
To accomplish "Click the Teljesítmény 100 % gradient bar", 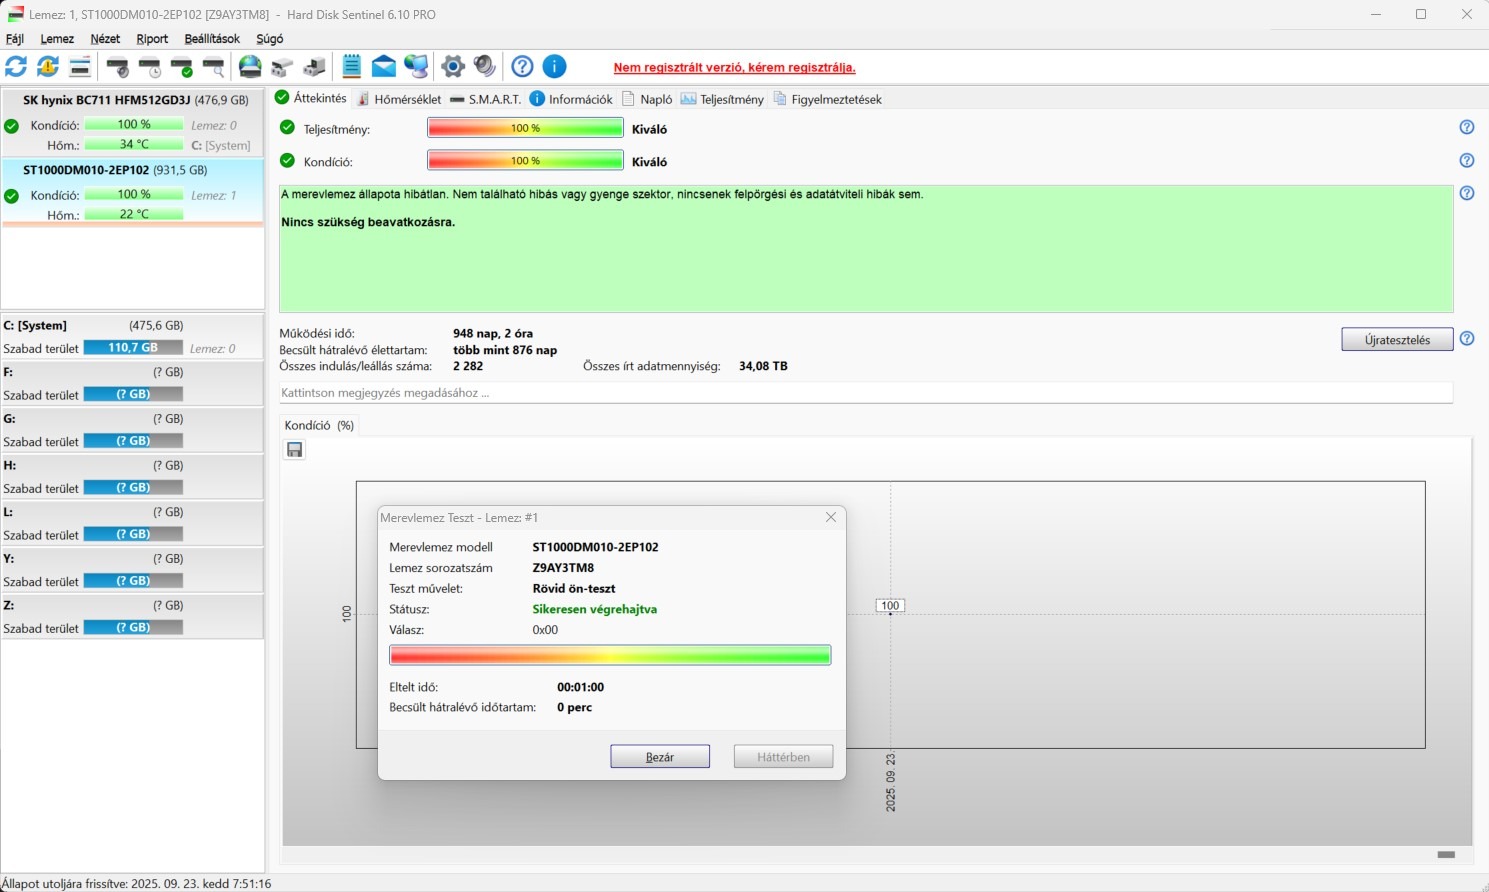I will click(525, 128).
